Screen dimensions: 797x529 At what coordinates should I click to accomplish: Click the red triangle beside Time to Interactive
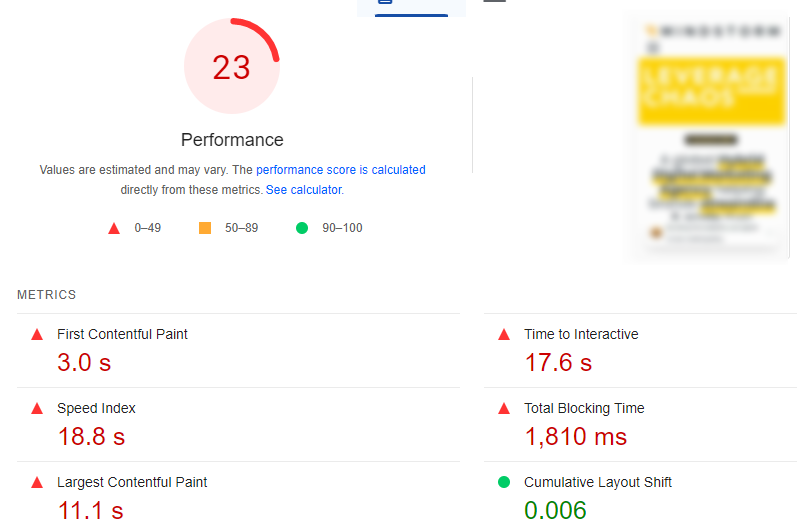coord(504,335)
